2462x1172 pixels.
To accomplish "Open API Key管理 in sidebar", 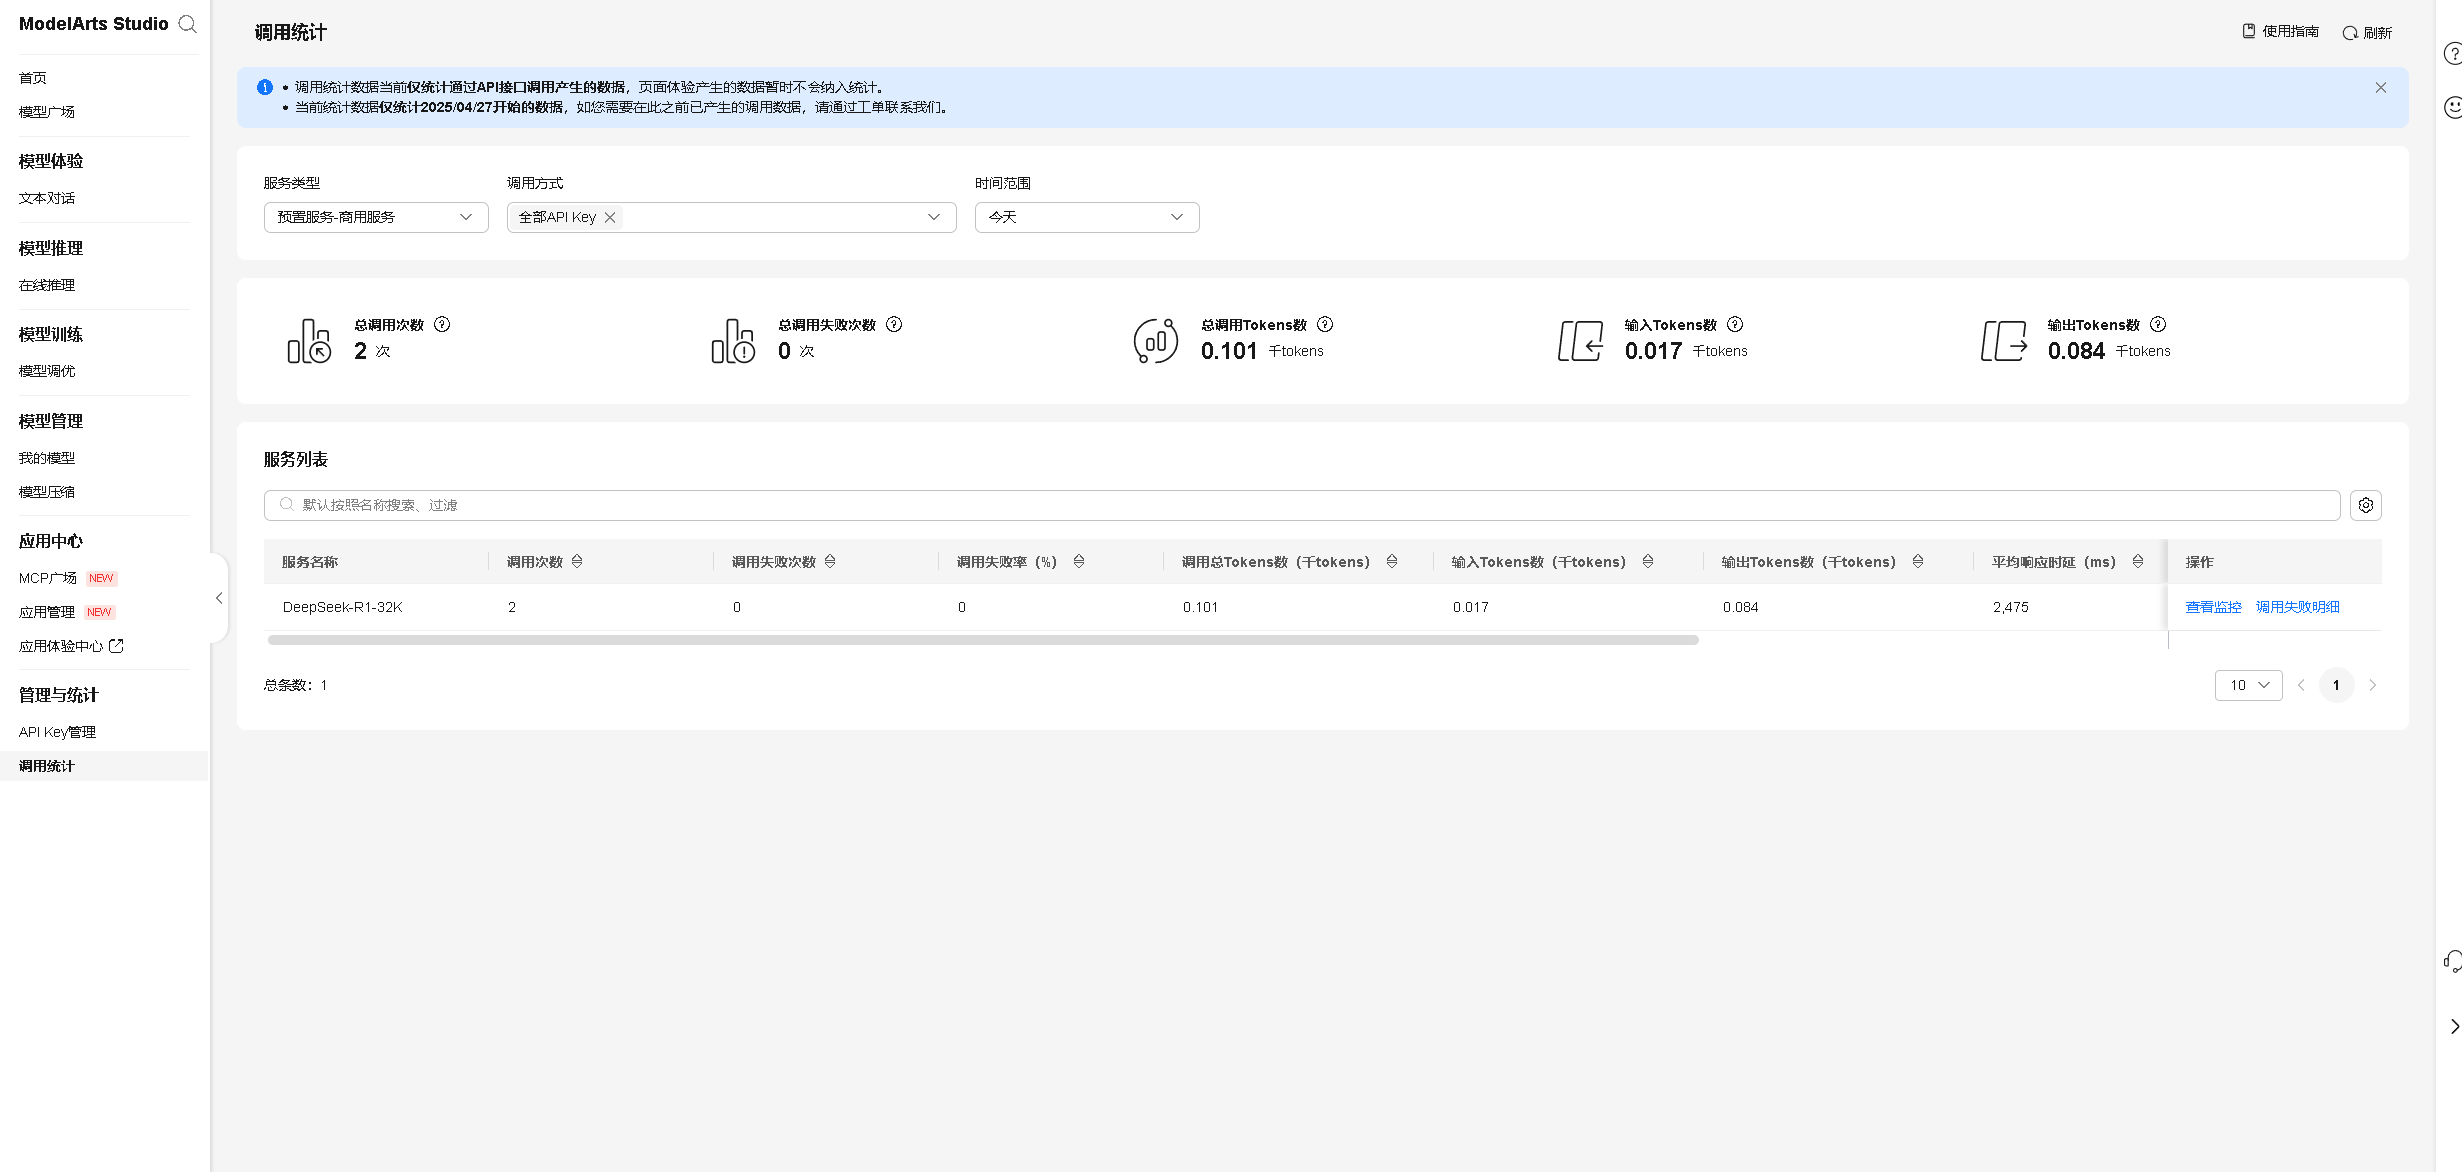I will pos(57,732).
